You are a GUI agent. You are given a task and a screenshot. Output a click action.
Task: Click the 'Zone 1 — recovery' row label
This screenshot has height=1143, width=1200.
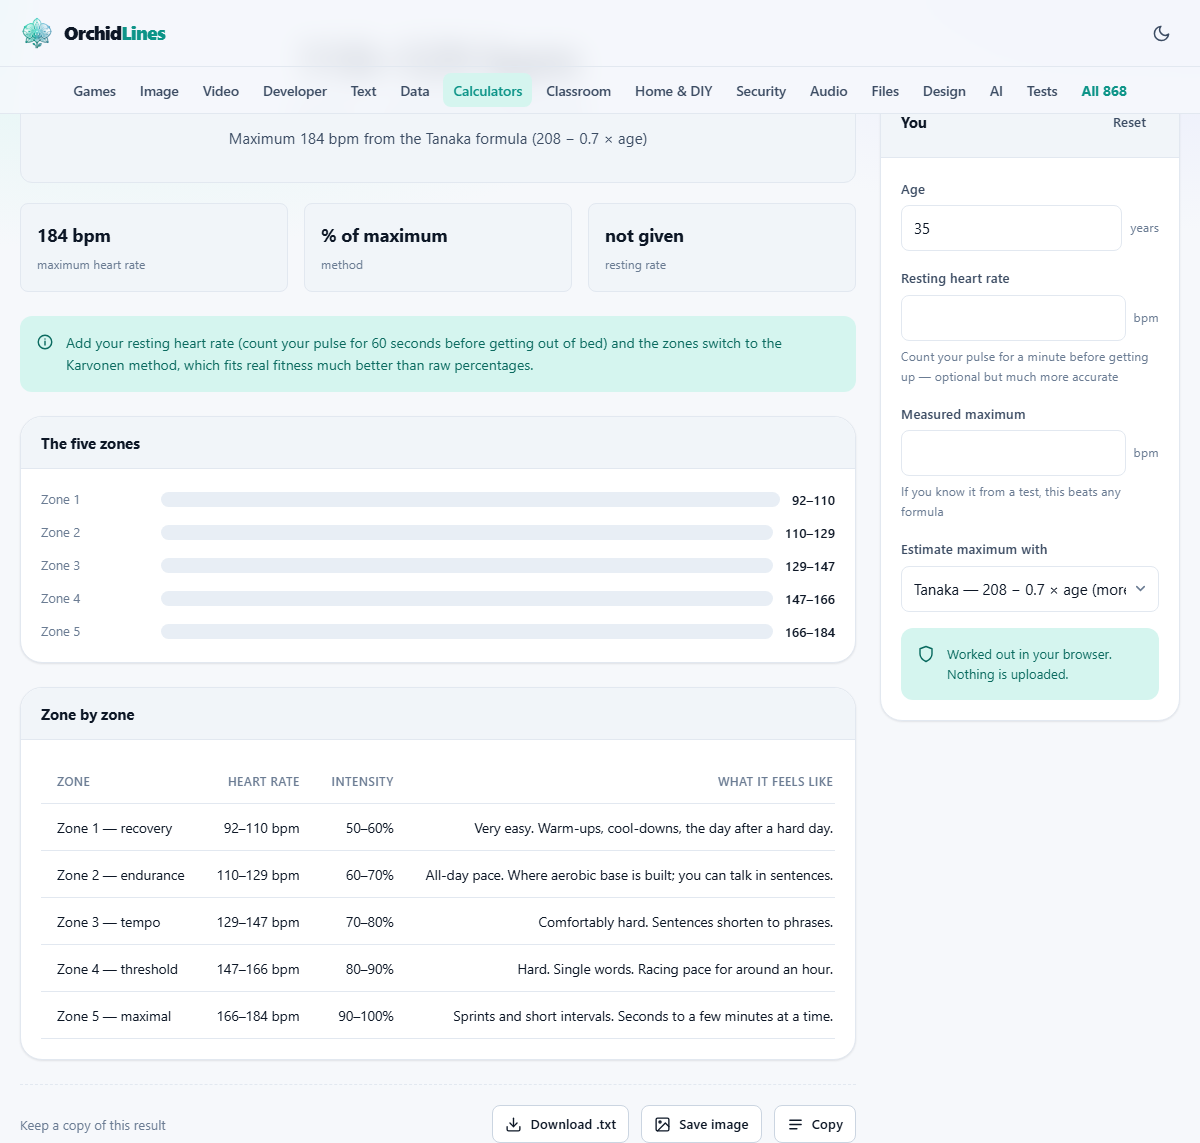click(x=115, y=828)
